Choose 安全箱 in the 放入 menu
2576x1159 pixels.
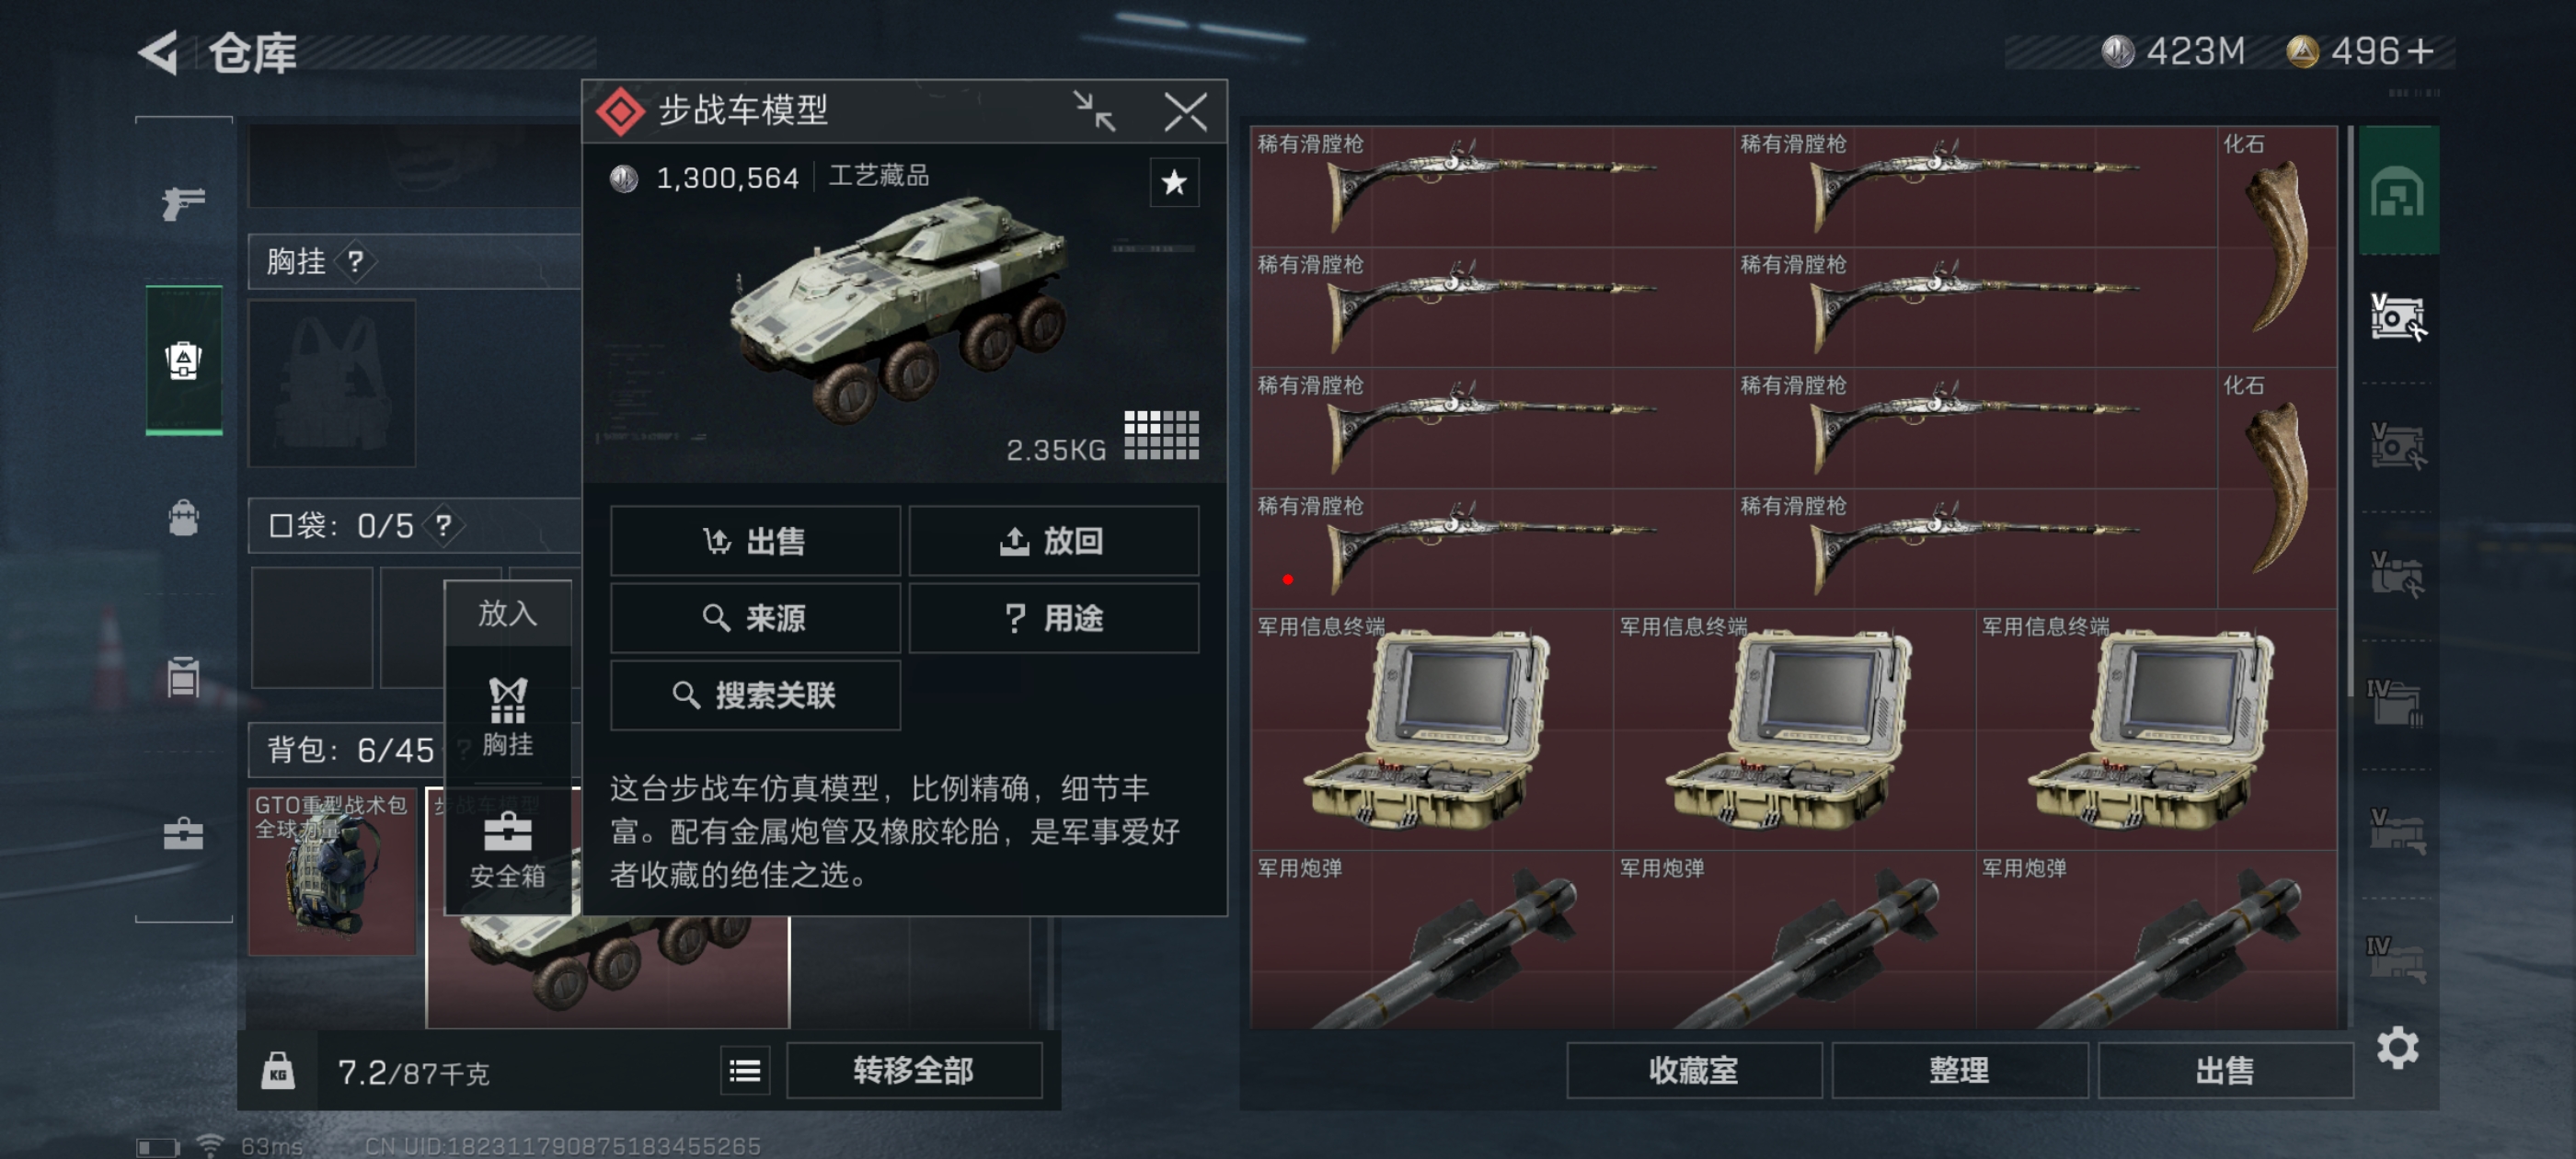[508, 850]
